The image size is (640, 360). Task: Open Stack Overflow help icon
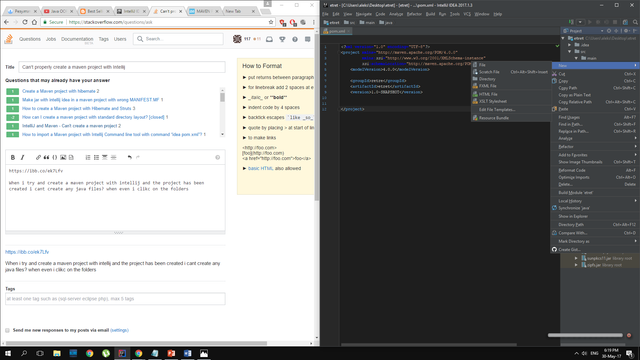tap(295, 39)
